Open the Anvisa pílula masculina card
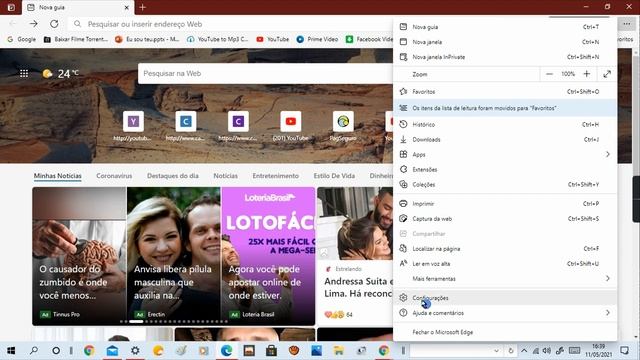 (x=173, y=256)
